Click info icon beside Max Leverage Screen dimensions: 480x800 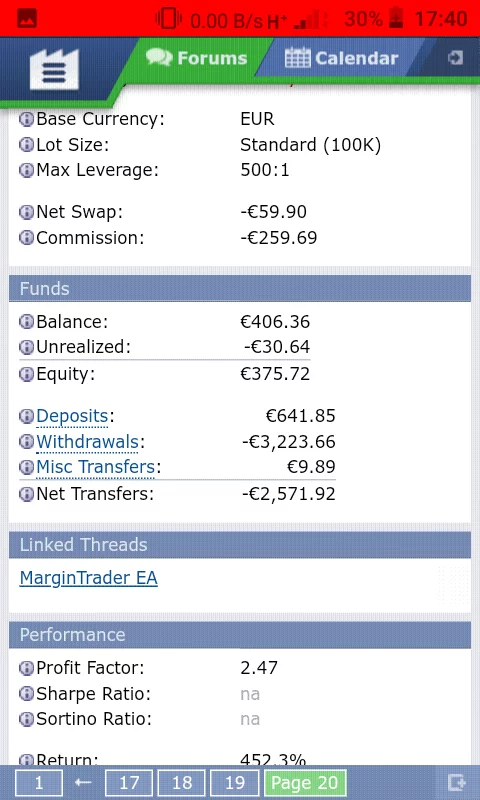[x=26, y=170]
